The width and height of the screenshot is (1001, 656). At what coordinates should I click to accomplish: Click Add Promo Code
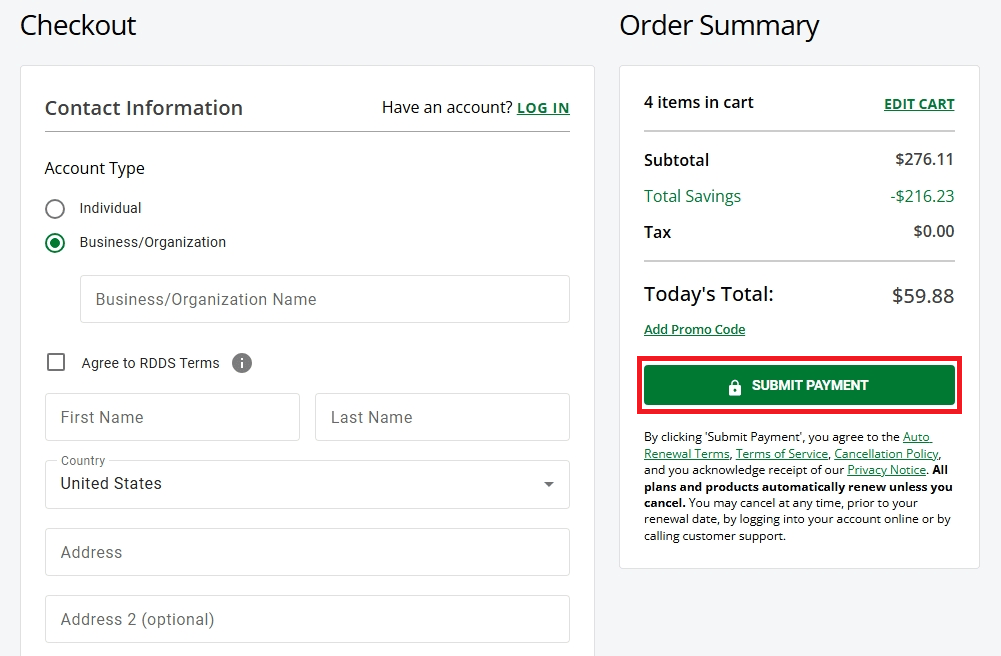point(694,330)
